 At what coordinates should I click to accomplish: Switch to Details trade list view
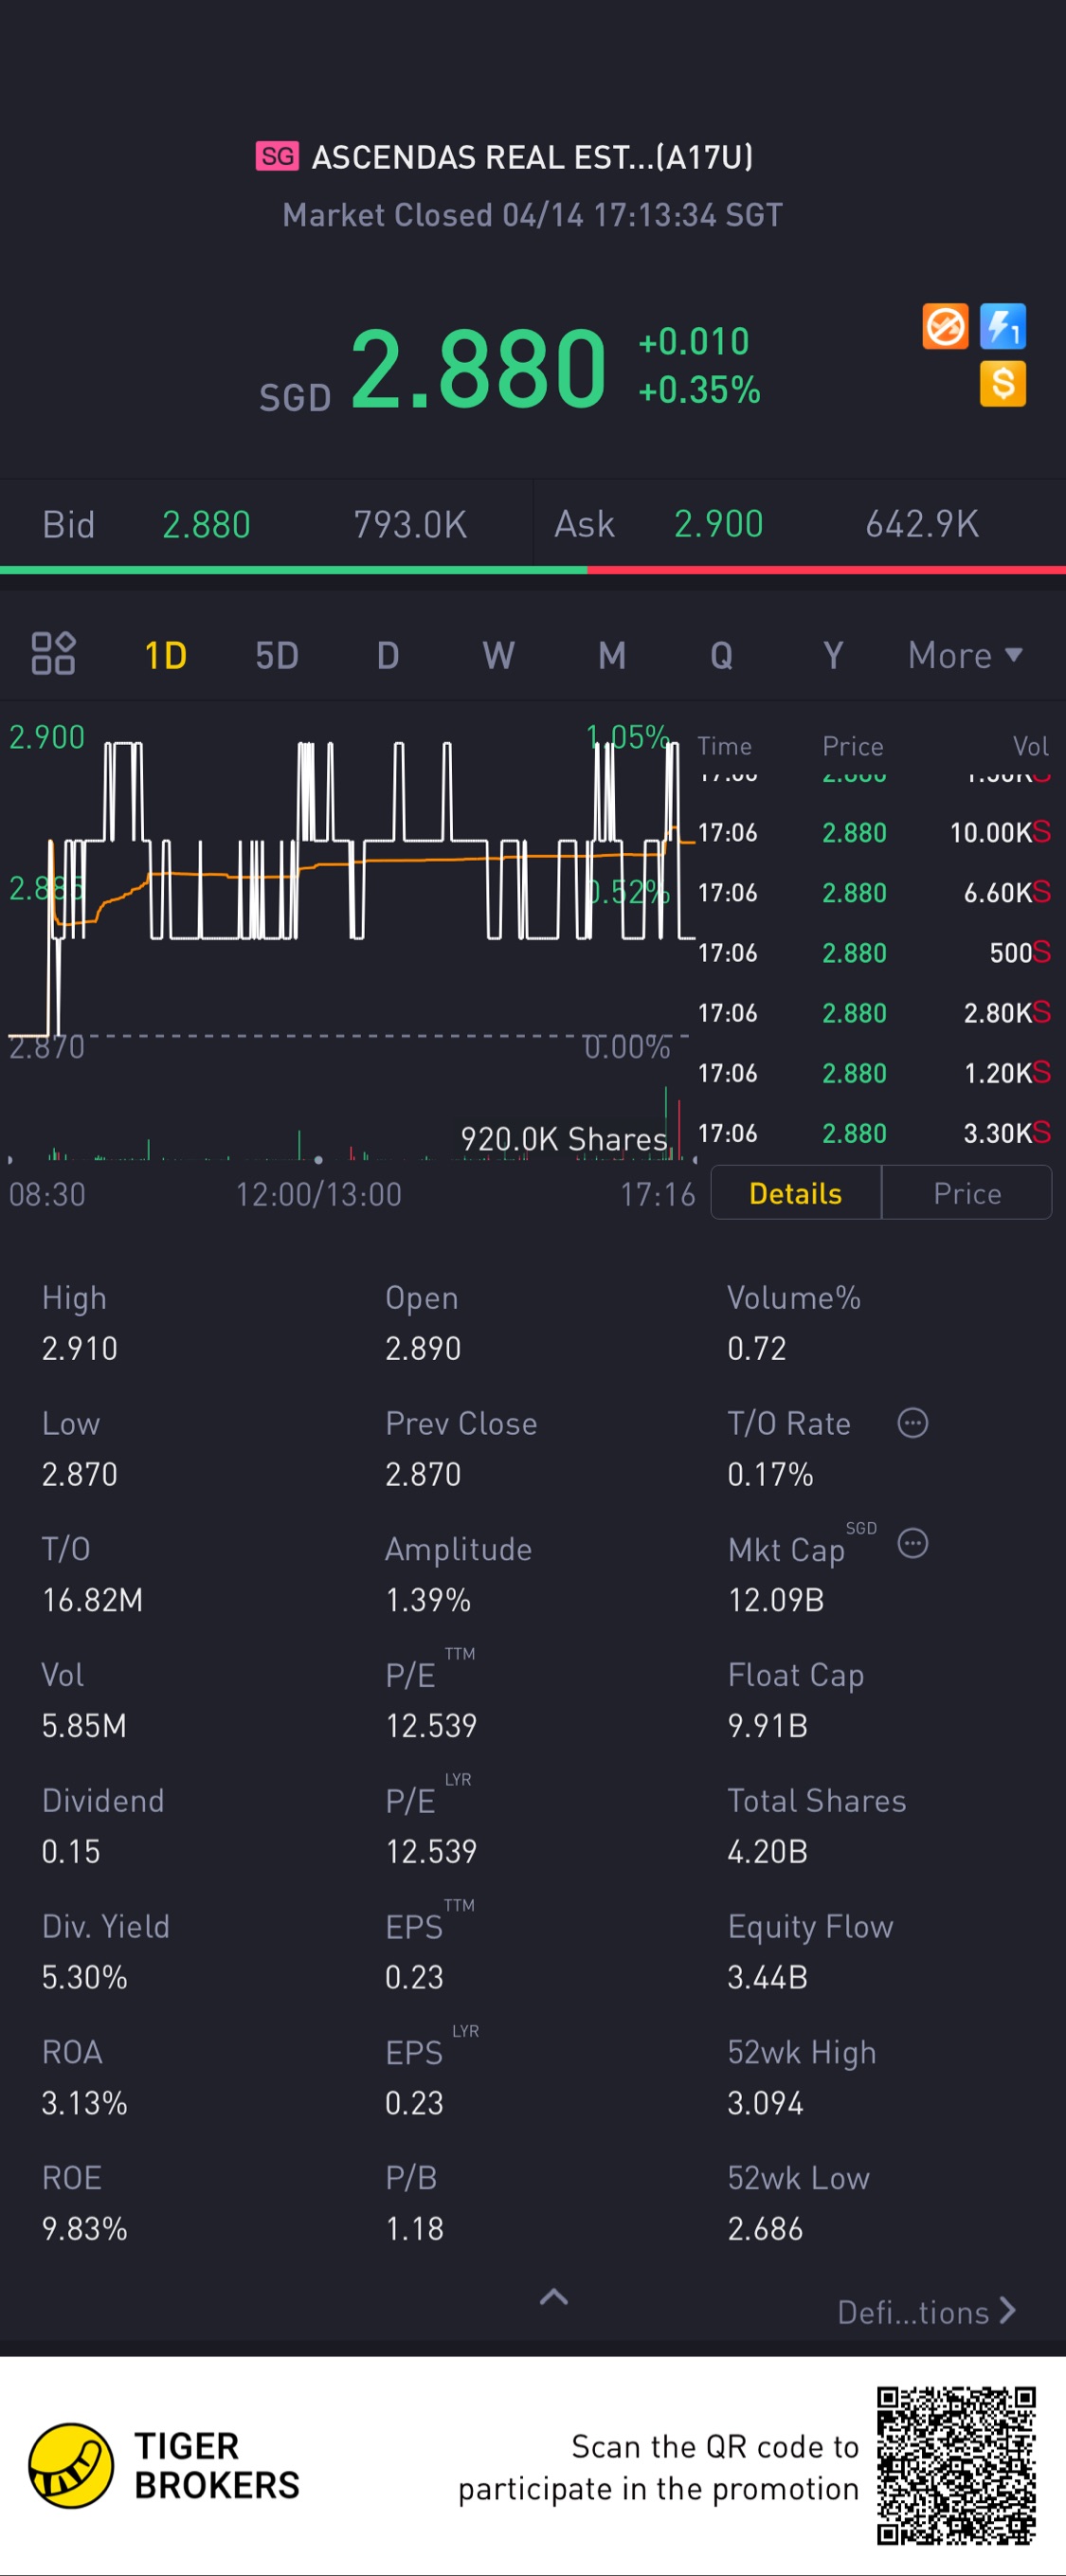(x=795, y=1193)
